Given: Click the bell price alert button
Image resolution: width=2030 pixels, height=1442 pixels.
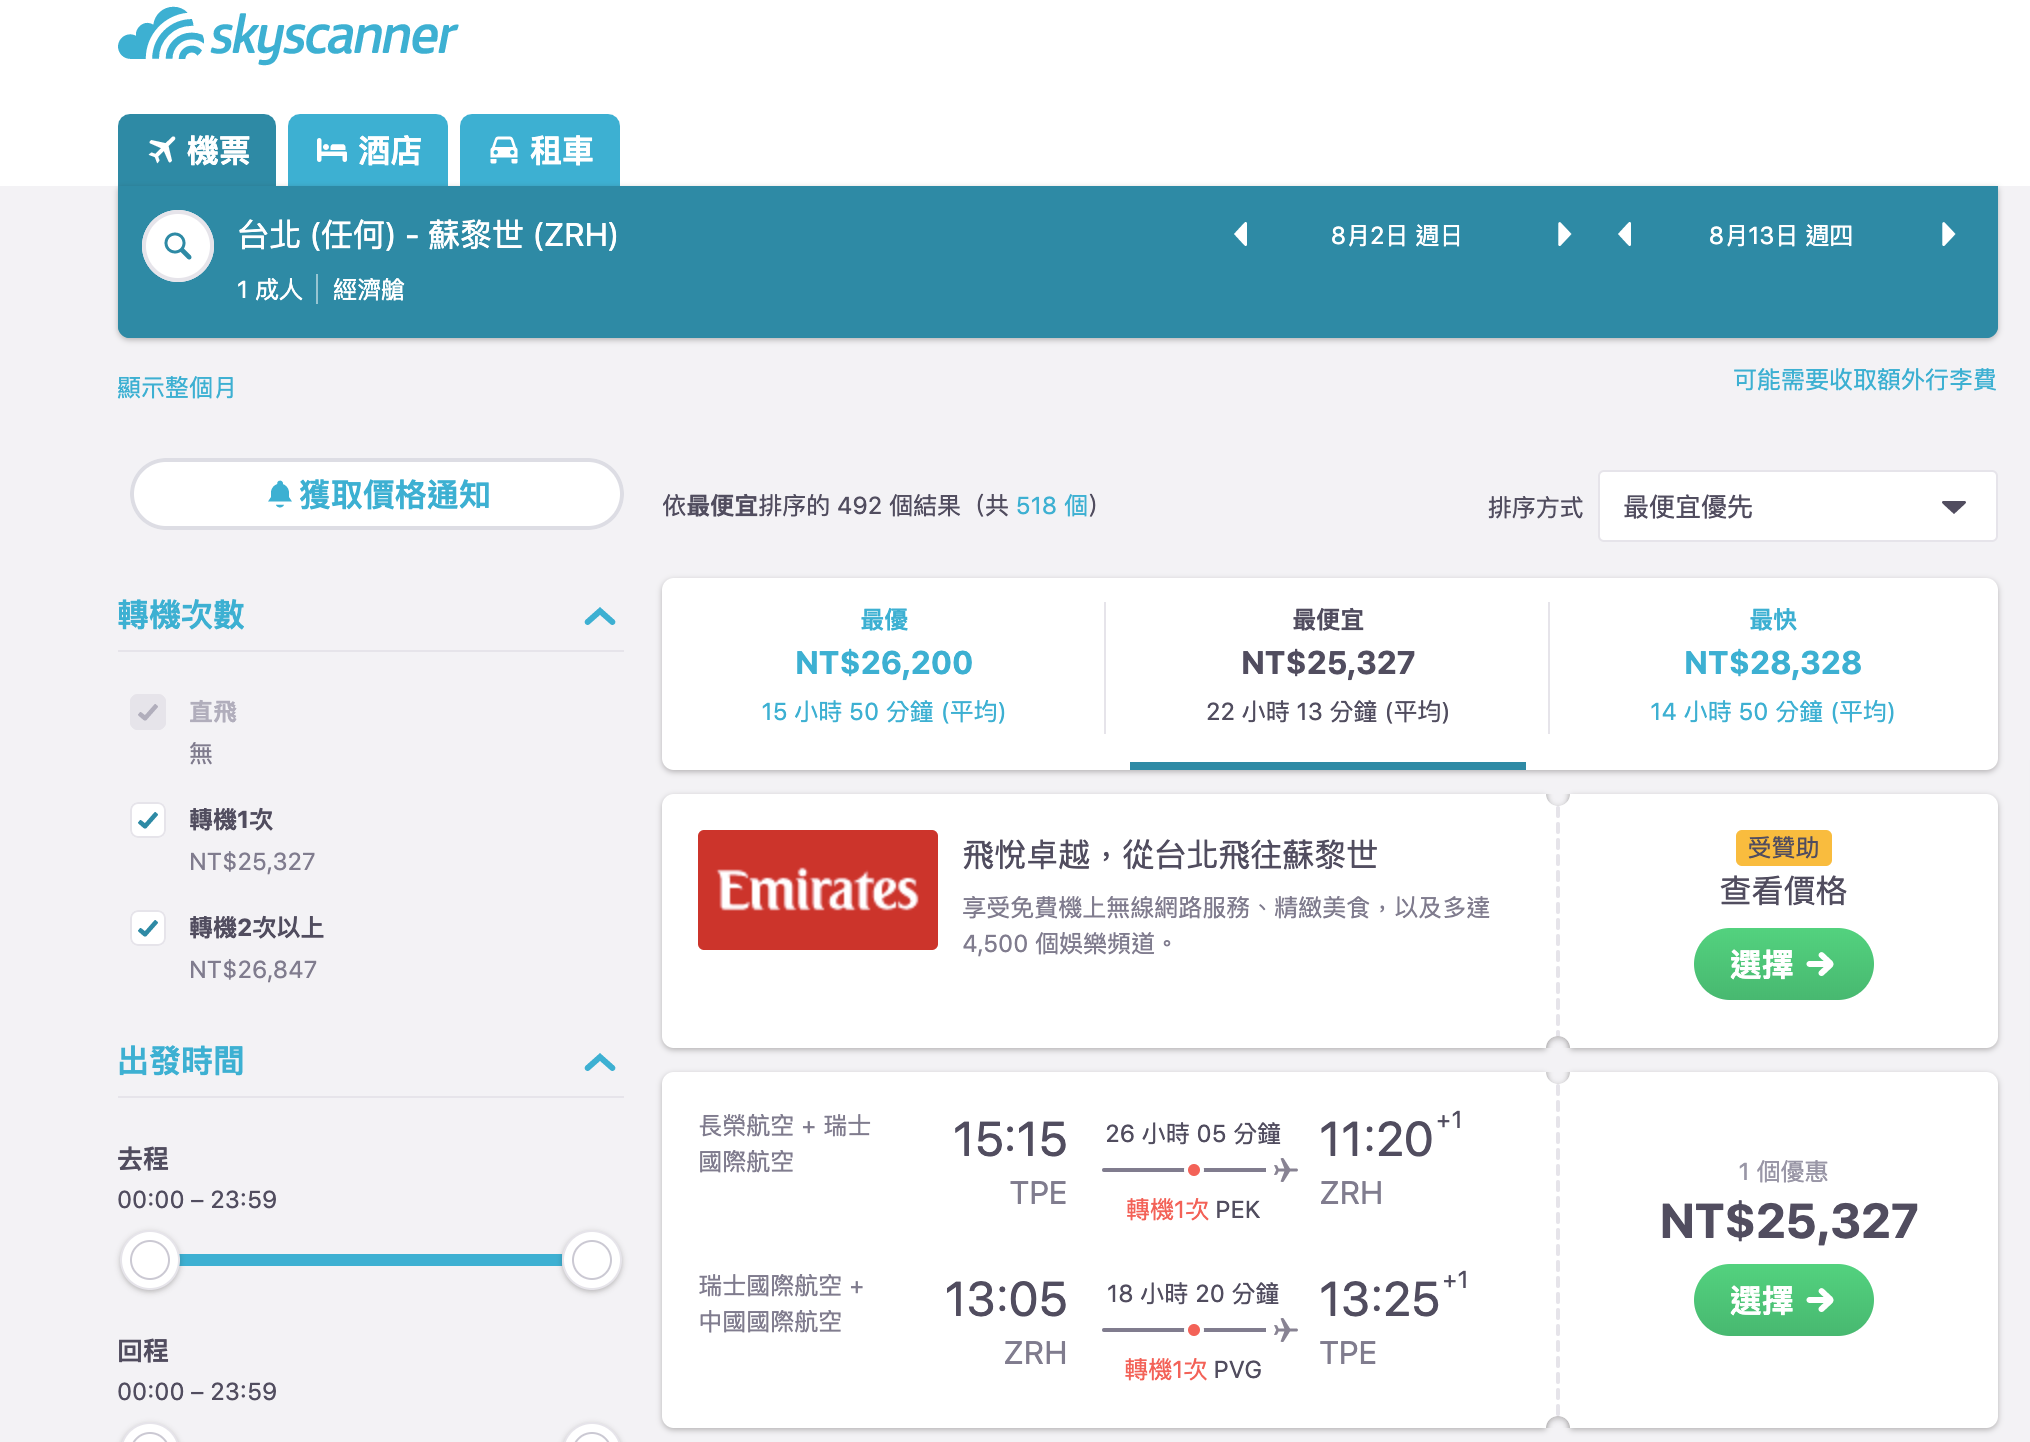Looking at the screenshot, I should (377, 495).
